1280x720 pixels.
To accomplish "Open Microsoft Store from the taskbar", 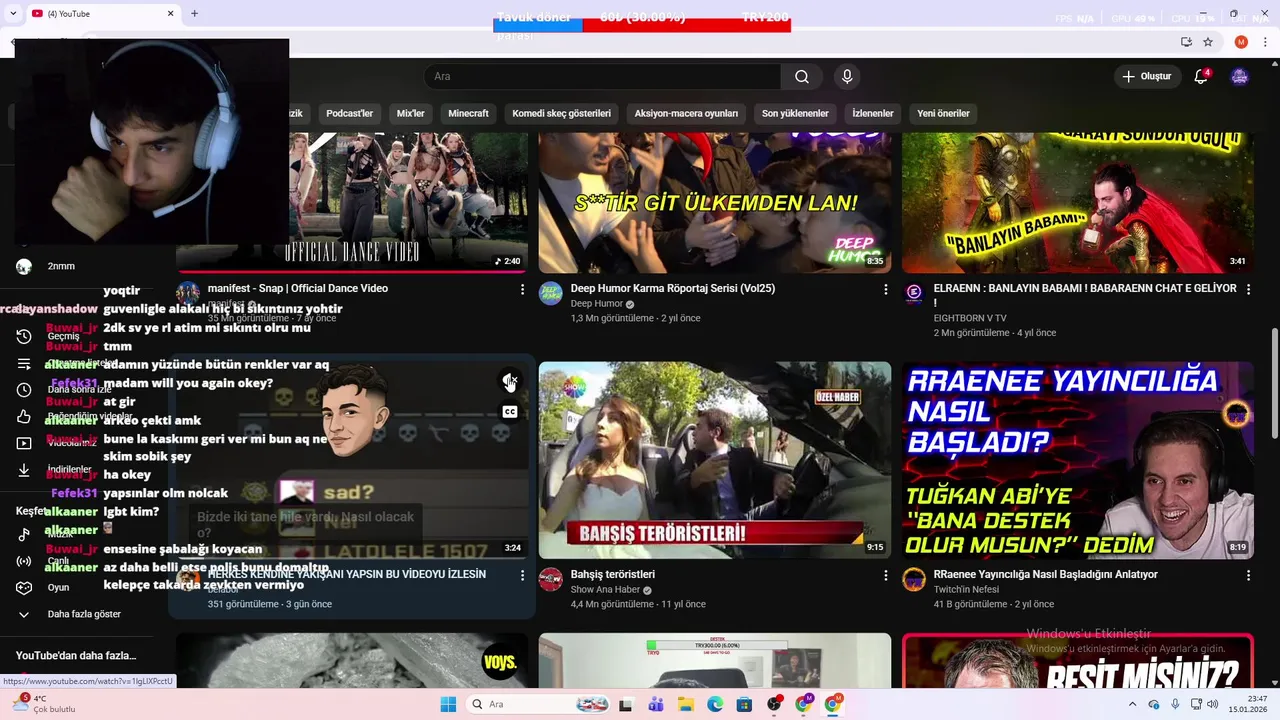I will coord(744,704).
